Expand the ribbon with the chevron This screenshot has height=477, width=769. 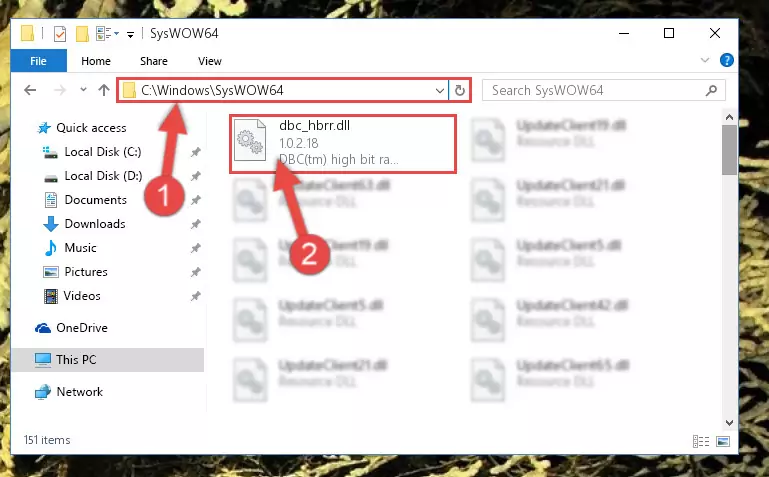click(705, 60)
